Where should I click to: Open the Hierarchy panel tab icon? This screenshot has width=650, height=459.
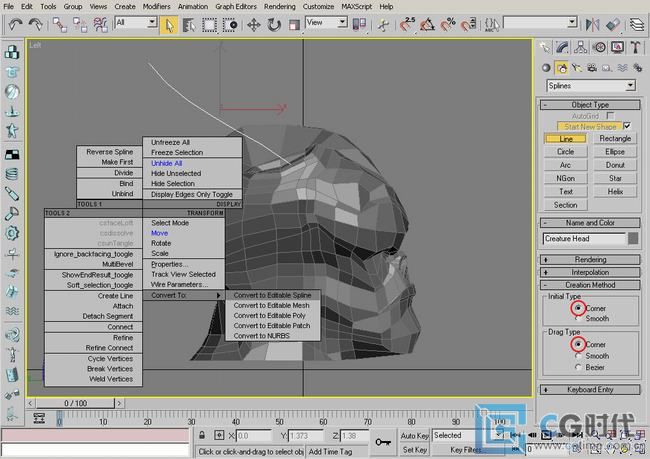[x=581, y=48]
